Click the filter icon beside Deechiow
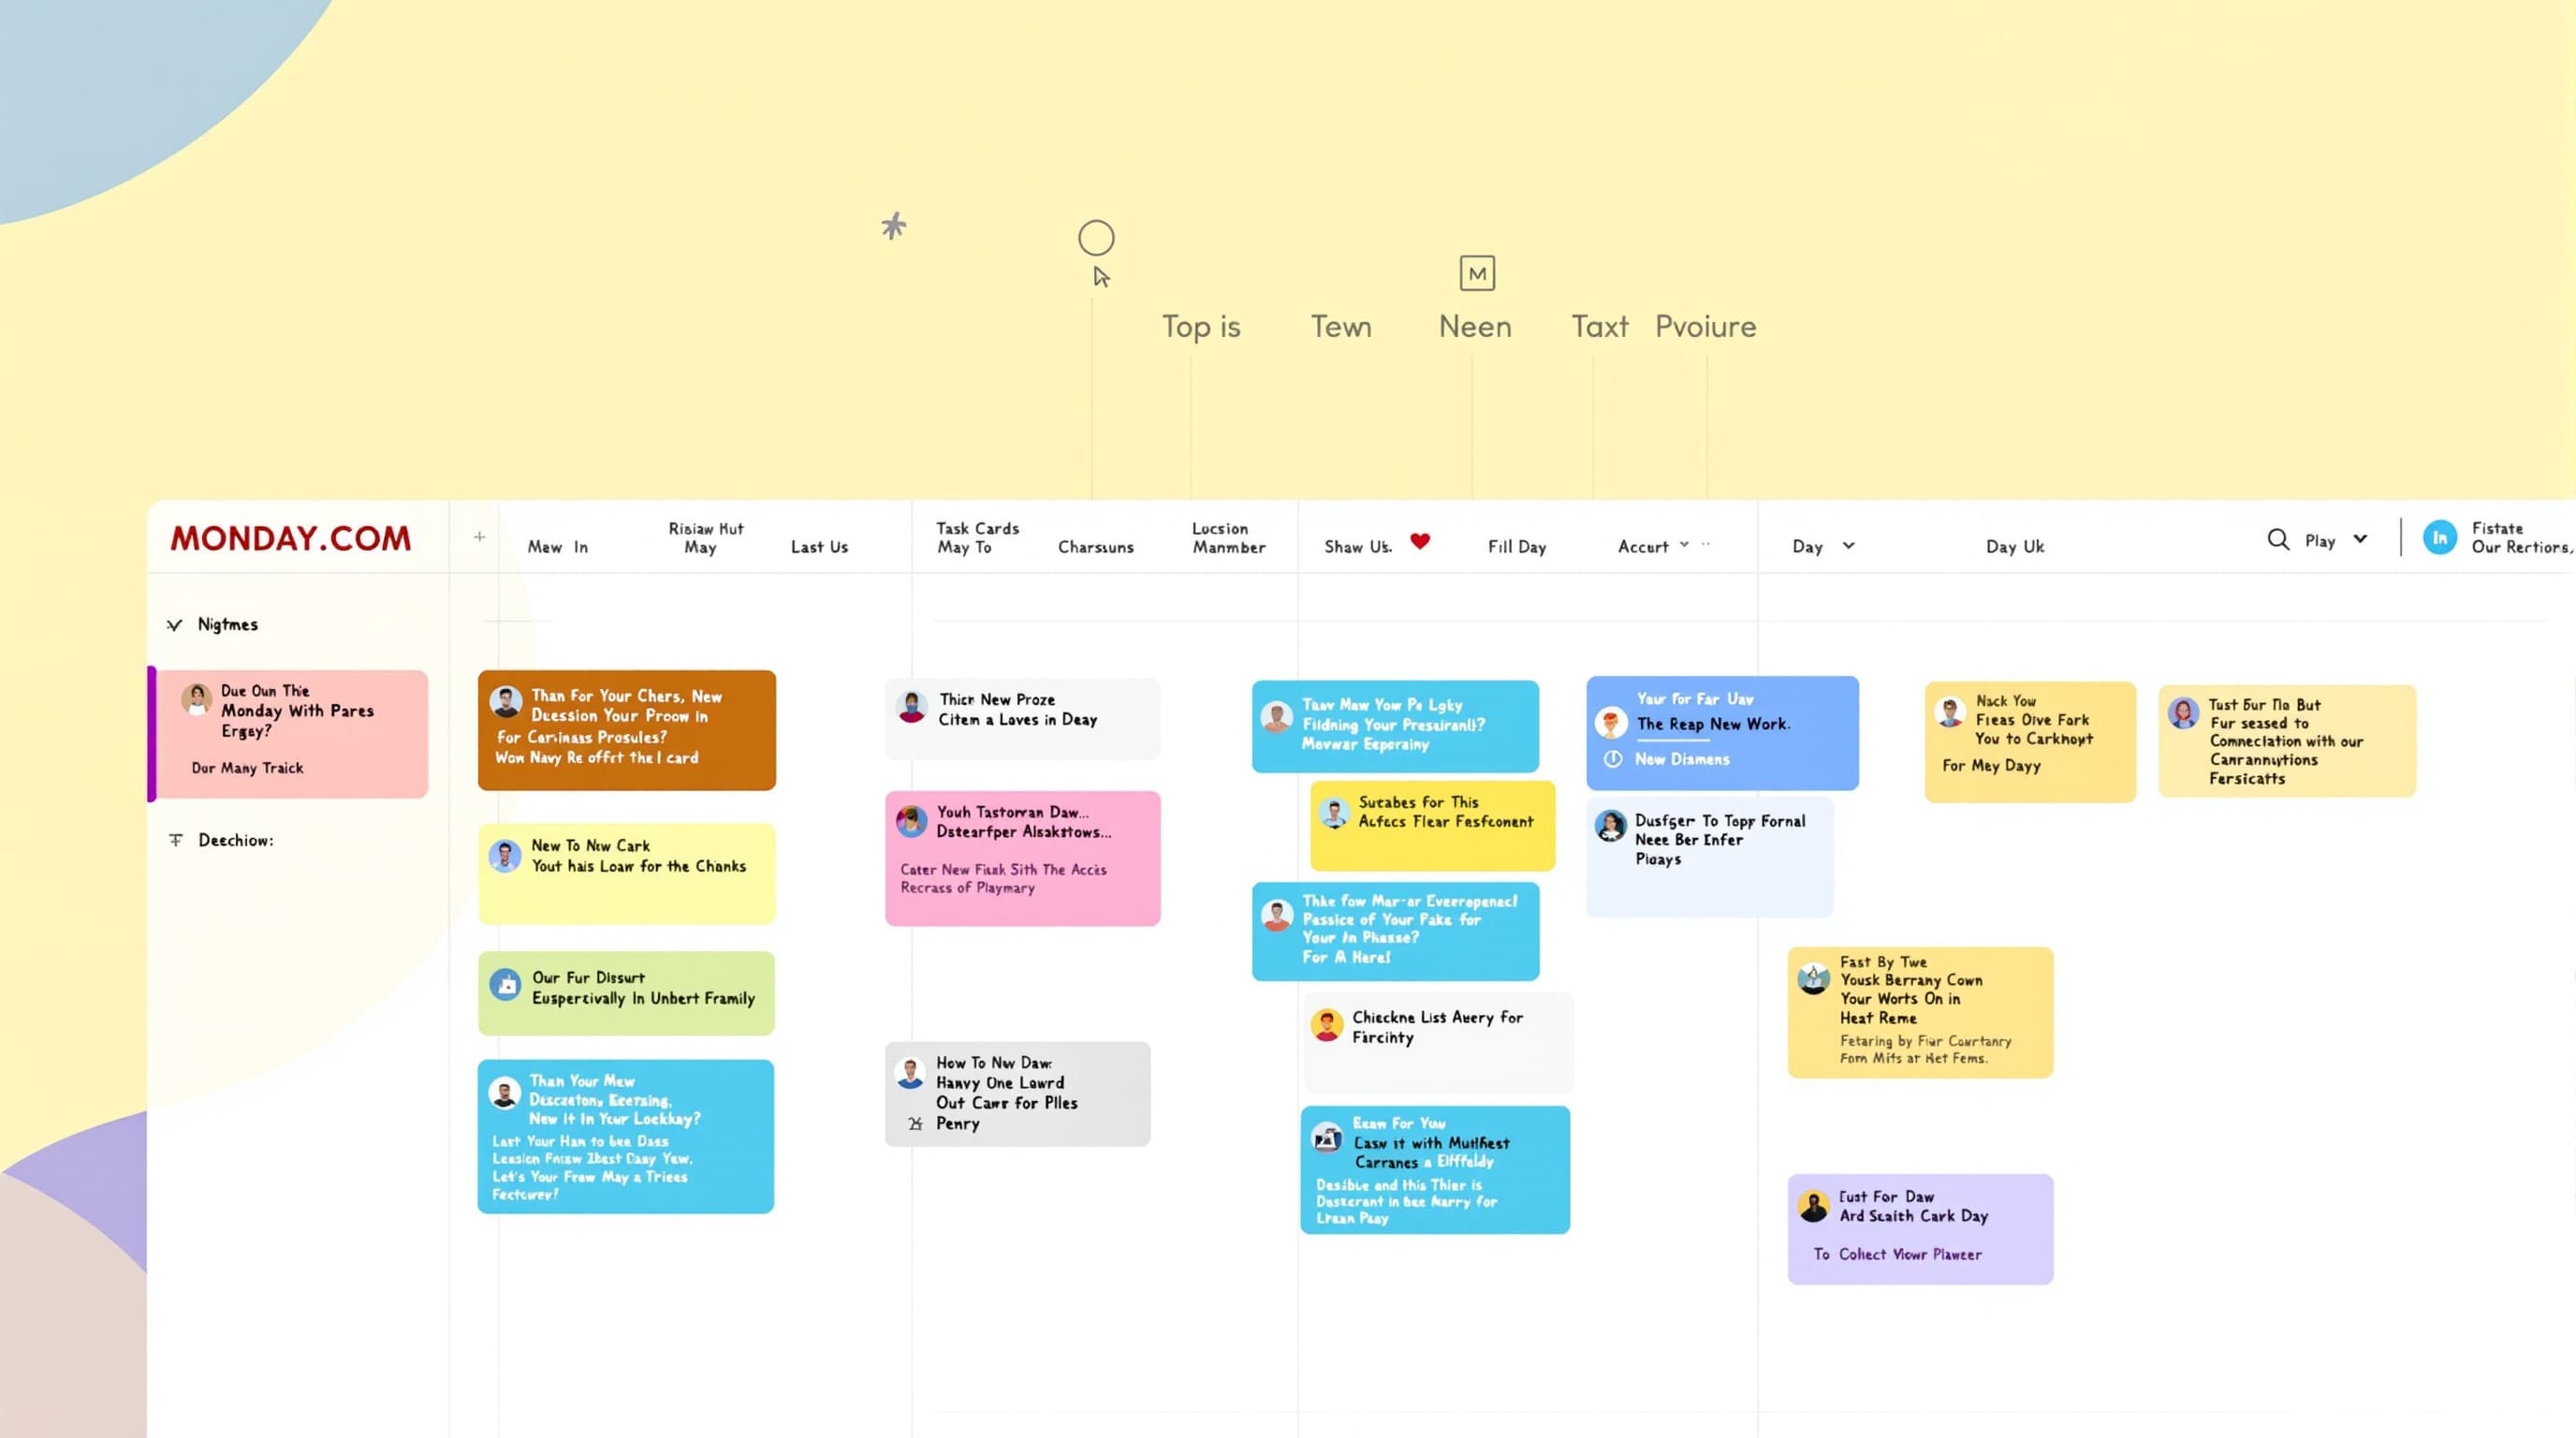 click(x=176, y=840)
